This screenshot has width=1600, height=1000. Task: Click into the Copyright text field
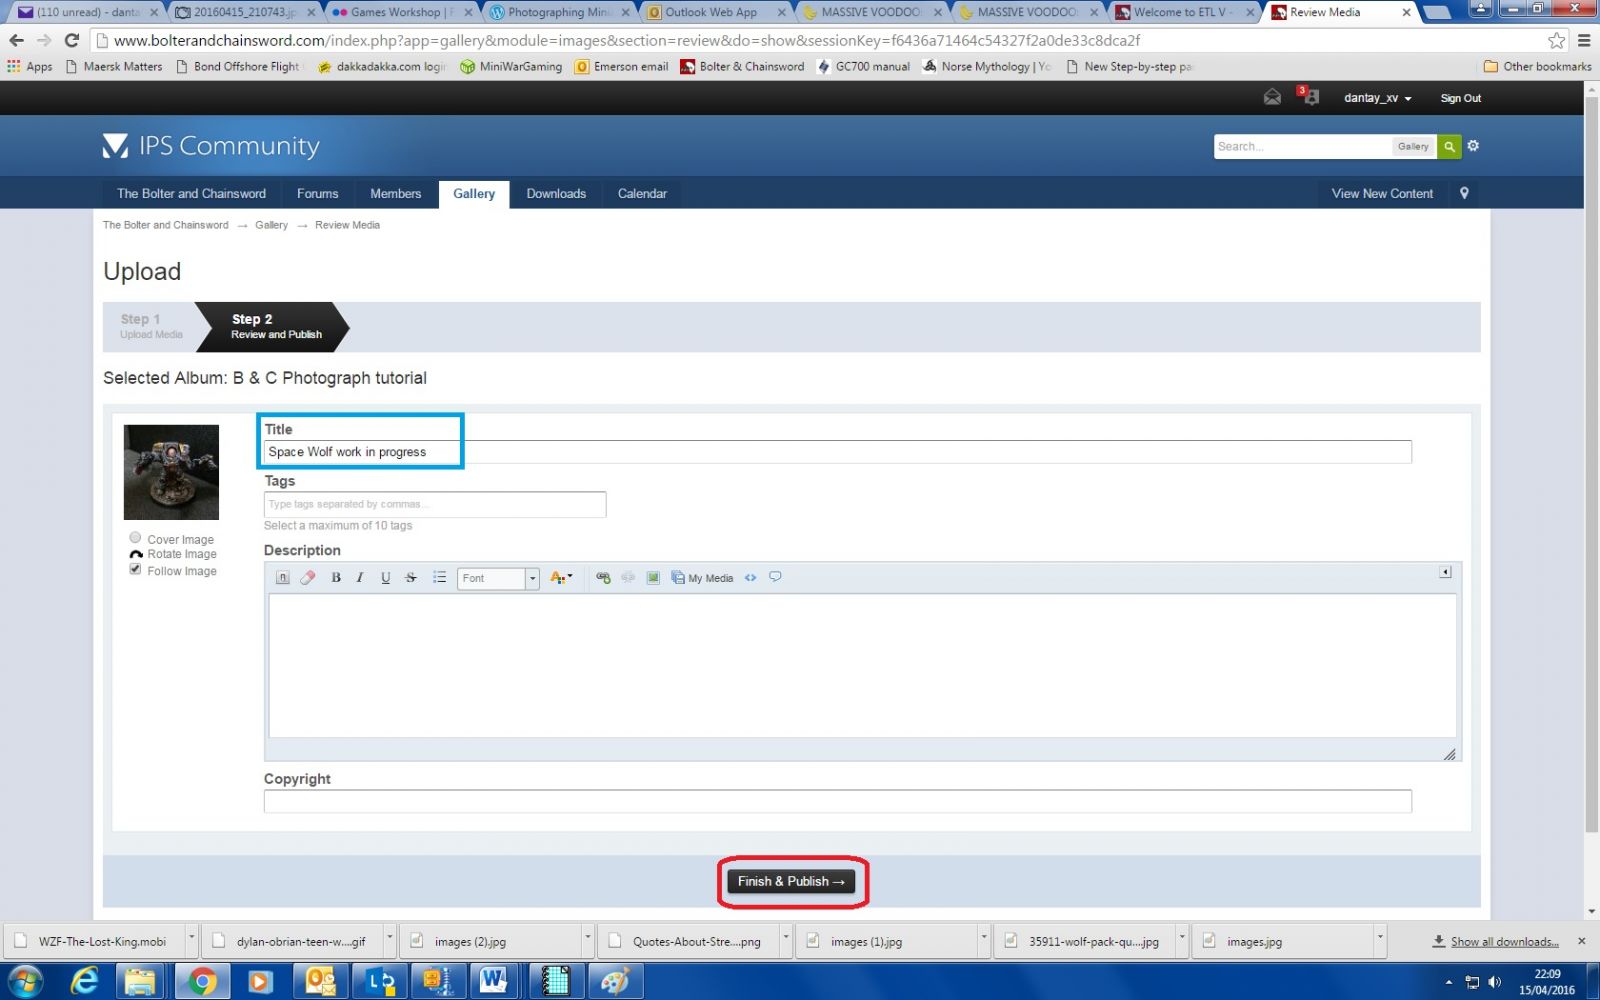click(837, 801)
